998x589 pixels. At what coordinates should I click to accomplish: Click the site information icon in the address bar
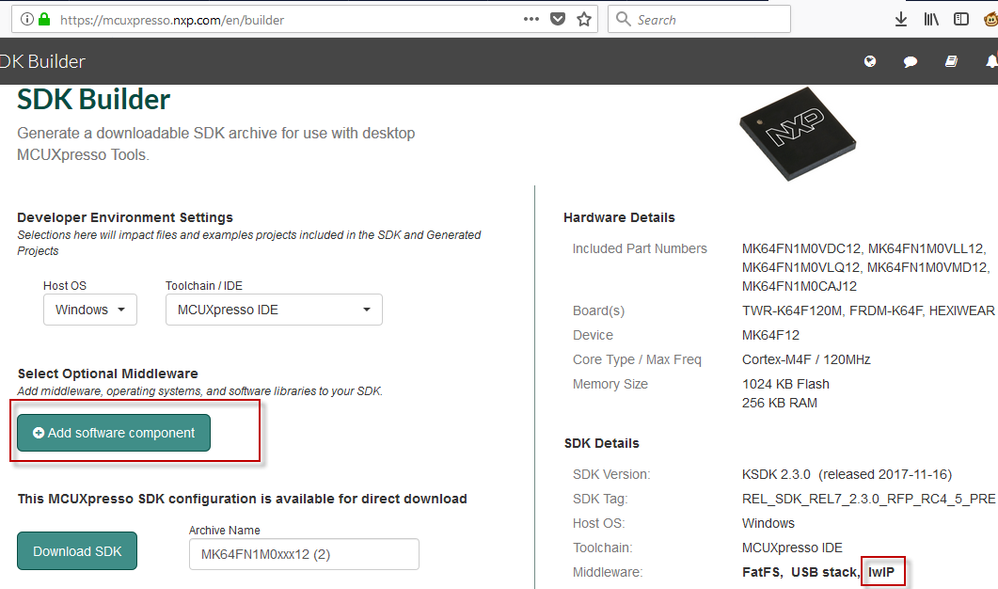click(27, 20)
